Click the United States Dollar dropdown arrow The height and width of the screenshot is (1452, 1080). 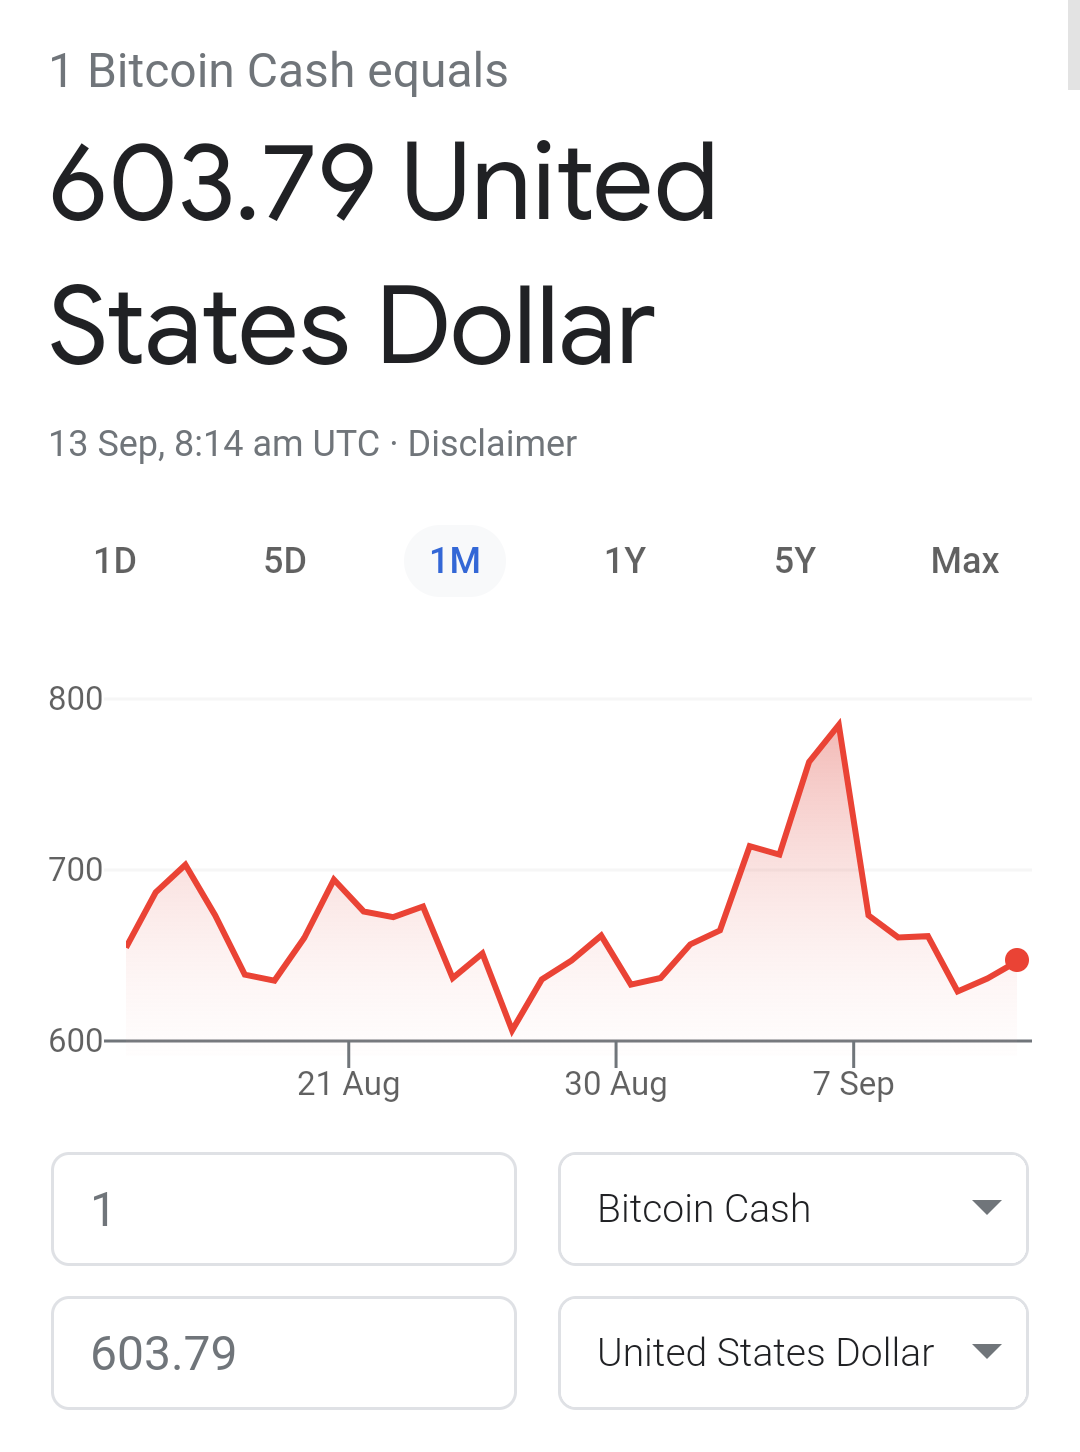[987, 1352]
